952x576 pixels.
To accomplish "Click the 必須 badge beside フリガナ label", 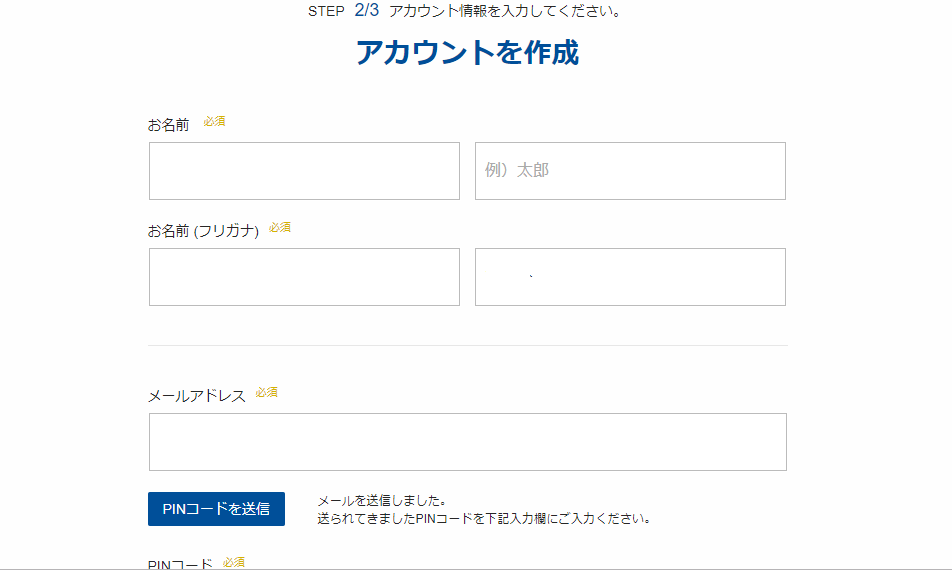I will [x=280, y=228].
